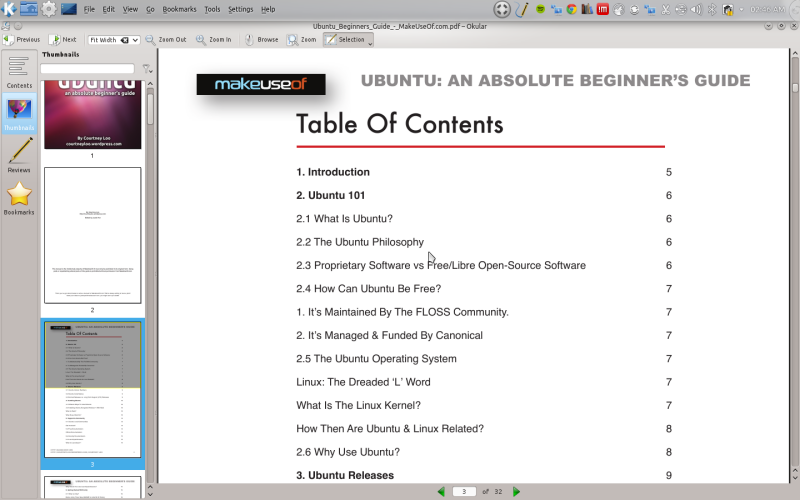The width and height of the screenshot is (800, 500).
Task: Go to the Previous page
Action: (x=21, y=39)
